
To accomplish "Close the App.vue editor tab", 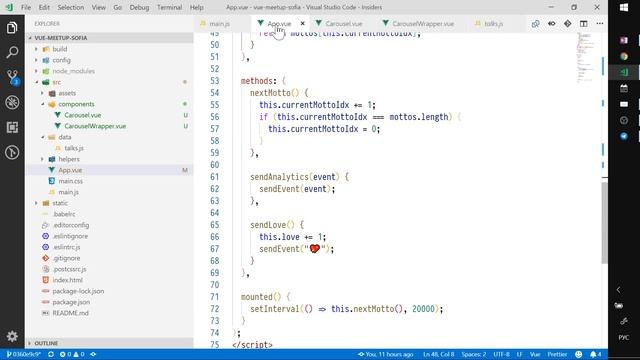I will pos(302,24).
